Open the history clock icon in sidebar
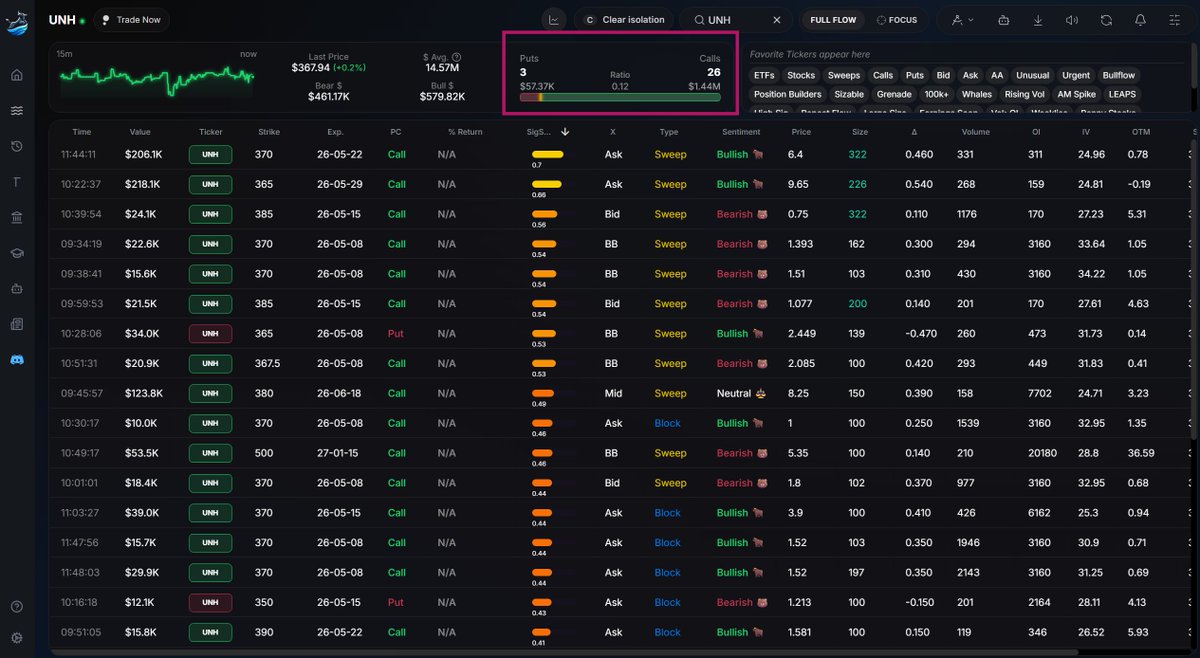The width and height of the screenshot is (1200, 658). [x=16, y=146]
